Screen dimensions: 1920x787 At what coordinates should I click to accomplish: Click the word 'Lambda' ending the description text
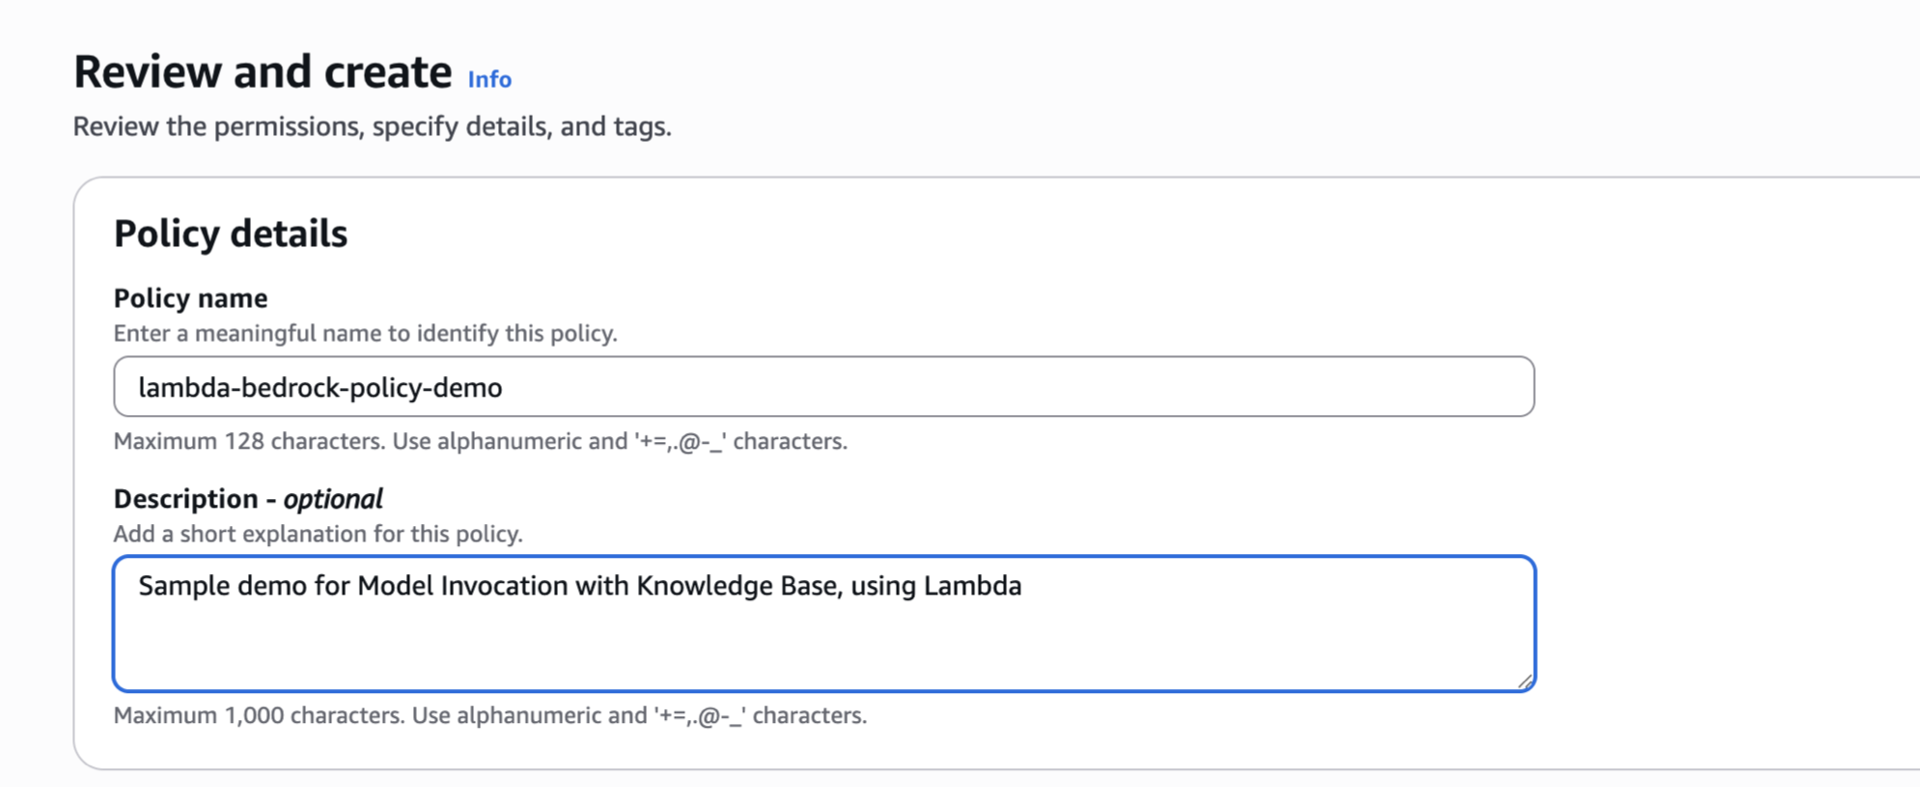click(972, 586)
